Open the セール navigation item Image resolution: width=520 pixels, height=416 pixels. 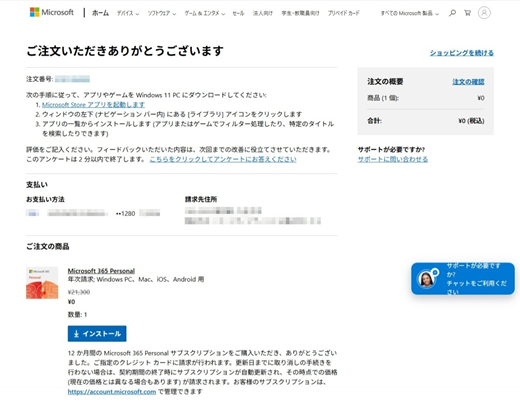[x=238, y=14]
